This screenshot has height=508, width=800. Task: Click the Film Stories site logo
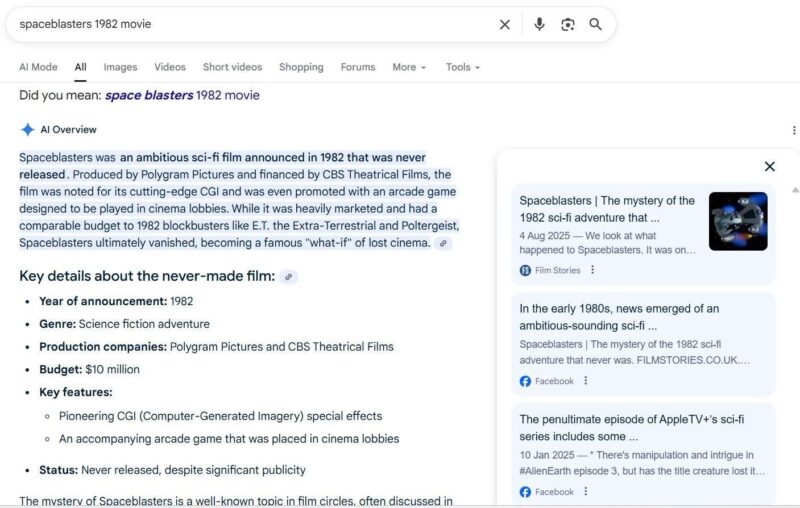click(525, 270)
